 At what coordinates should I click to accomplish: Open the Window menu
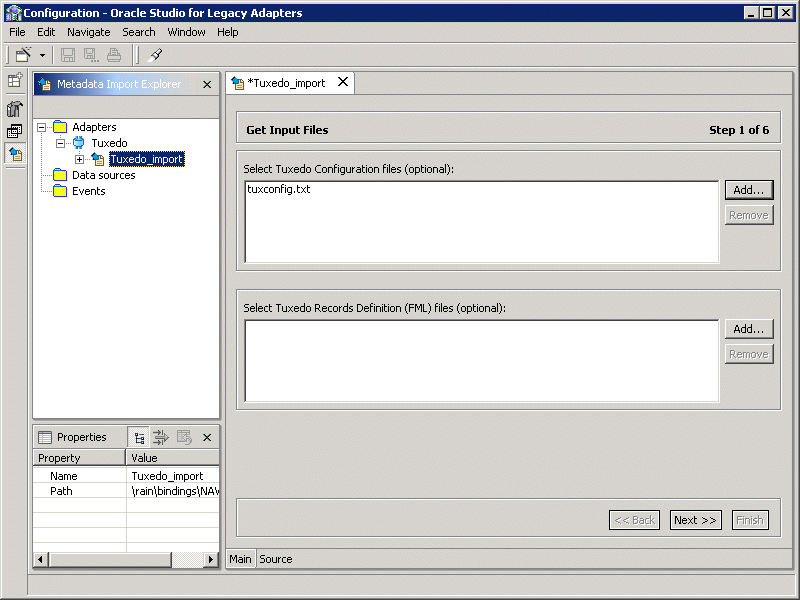(186, 32)
